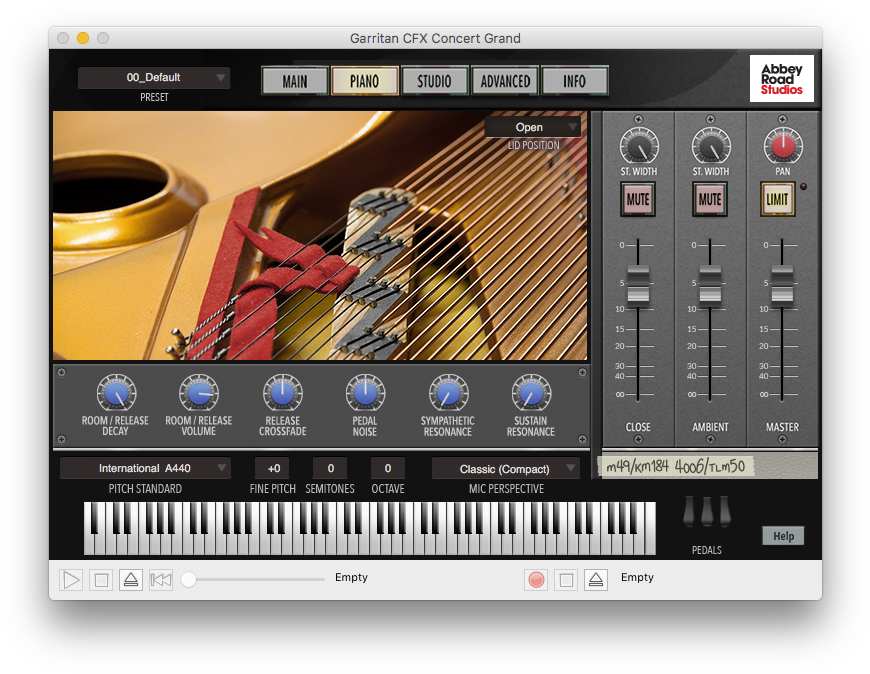The width and height of the screenshot is (870, 674).
Task: Stop playback in the player bar
Action: [101, 580]
